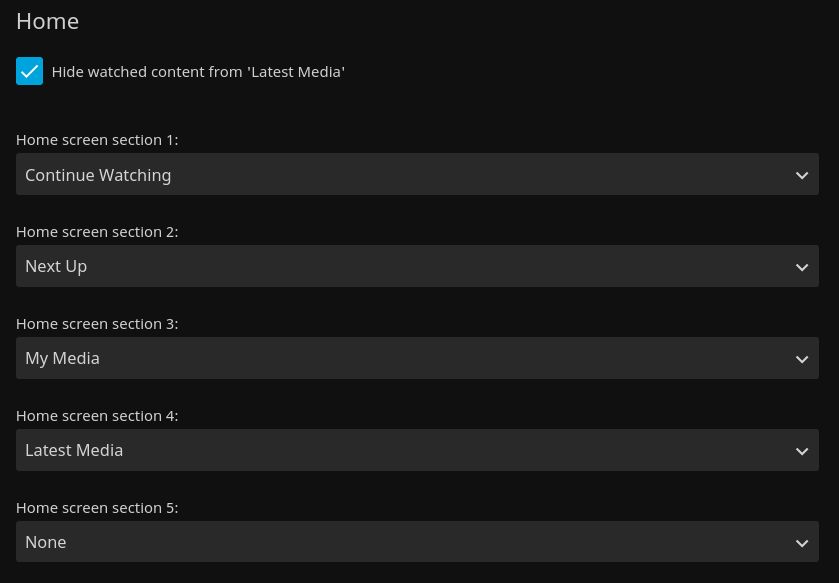Open the Home screen section 3 combo box
839x583 pixels.
tap(417, 358)
